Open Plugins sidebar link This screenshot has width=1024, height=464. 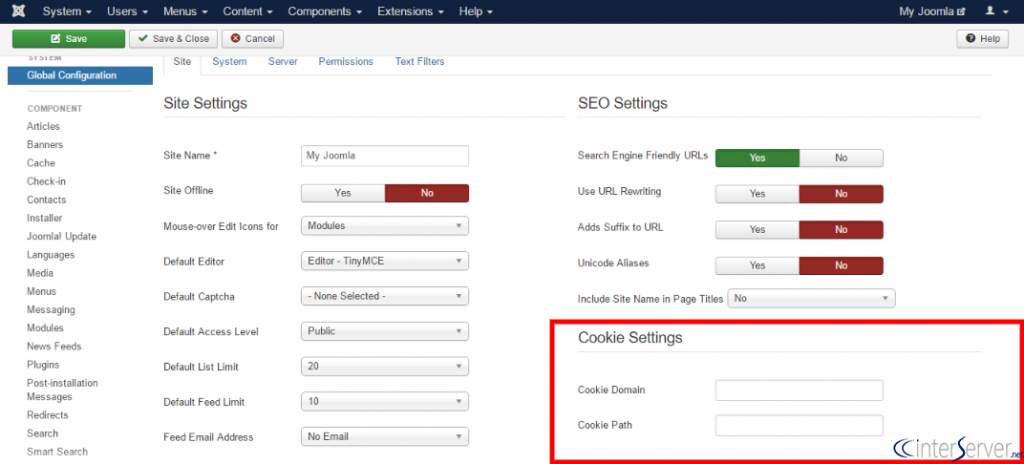tap(42, 364)
